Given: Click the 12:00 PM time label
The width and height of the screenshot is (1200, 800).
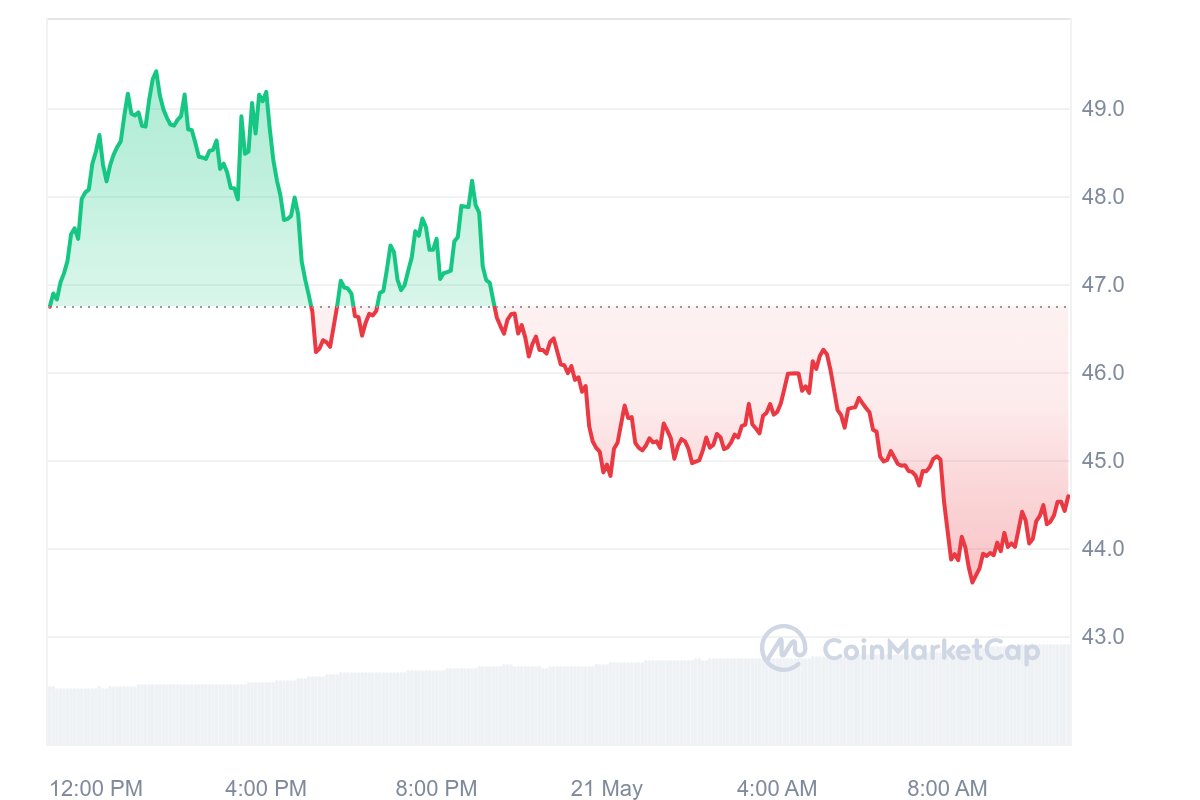Looking at the screenshot, I should [96, 788].
